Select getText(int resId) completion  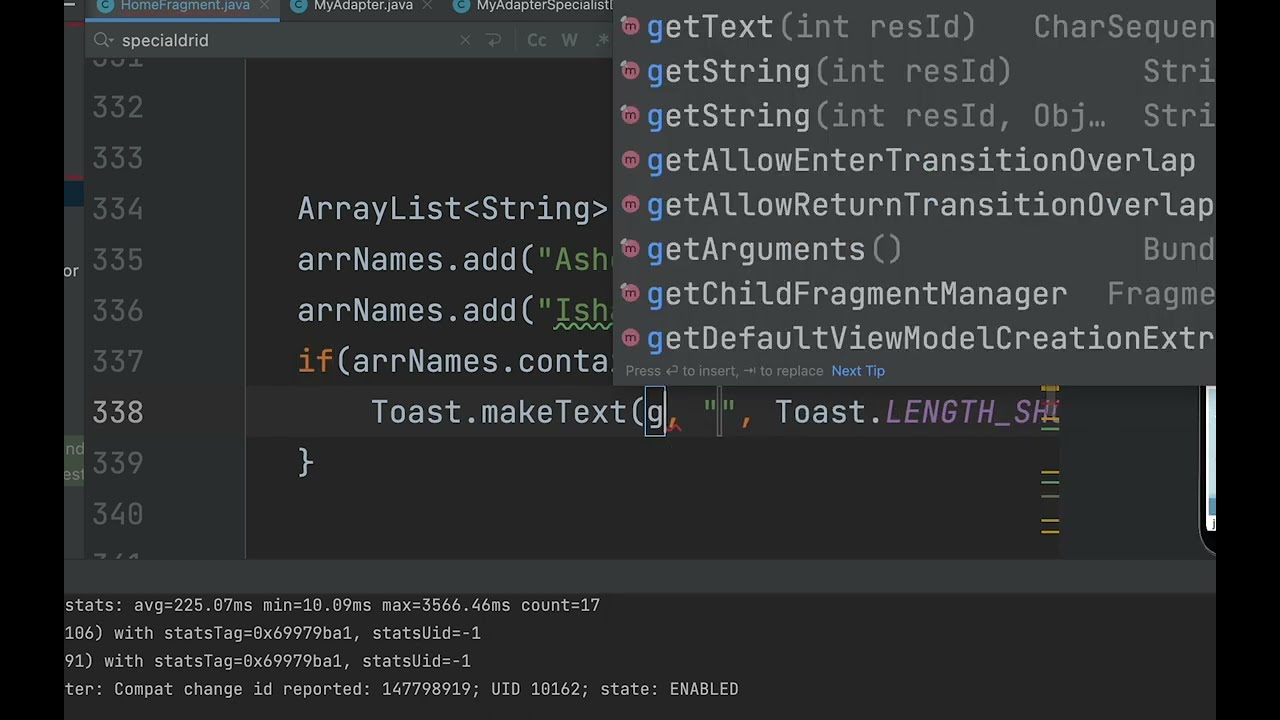tap(914, 27)
